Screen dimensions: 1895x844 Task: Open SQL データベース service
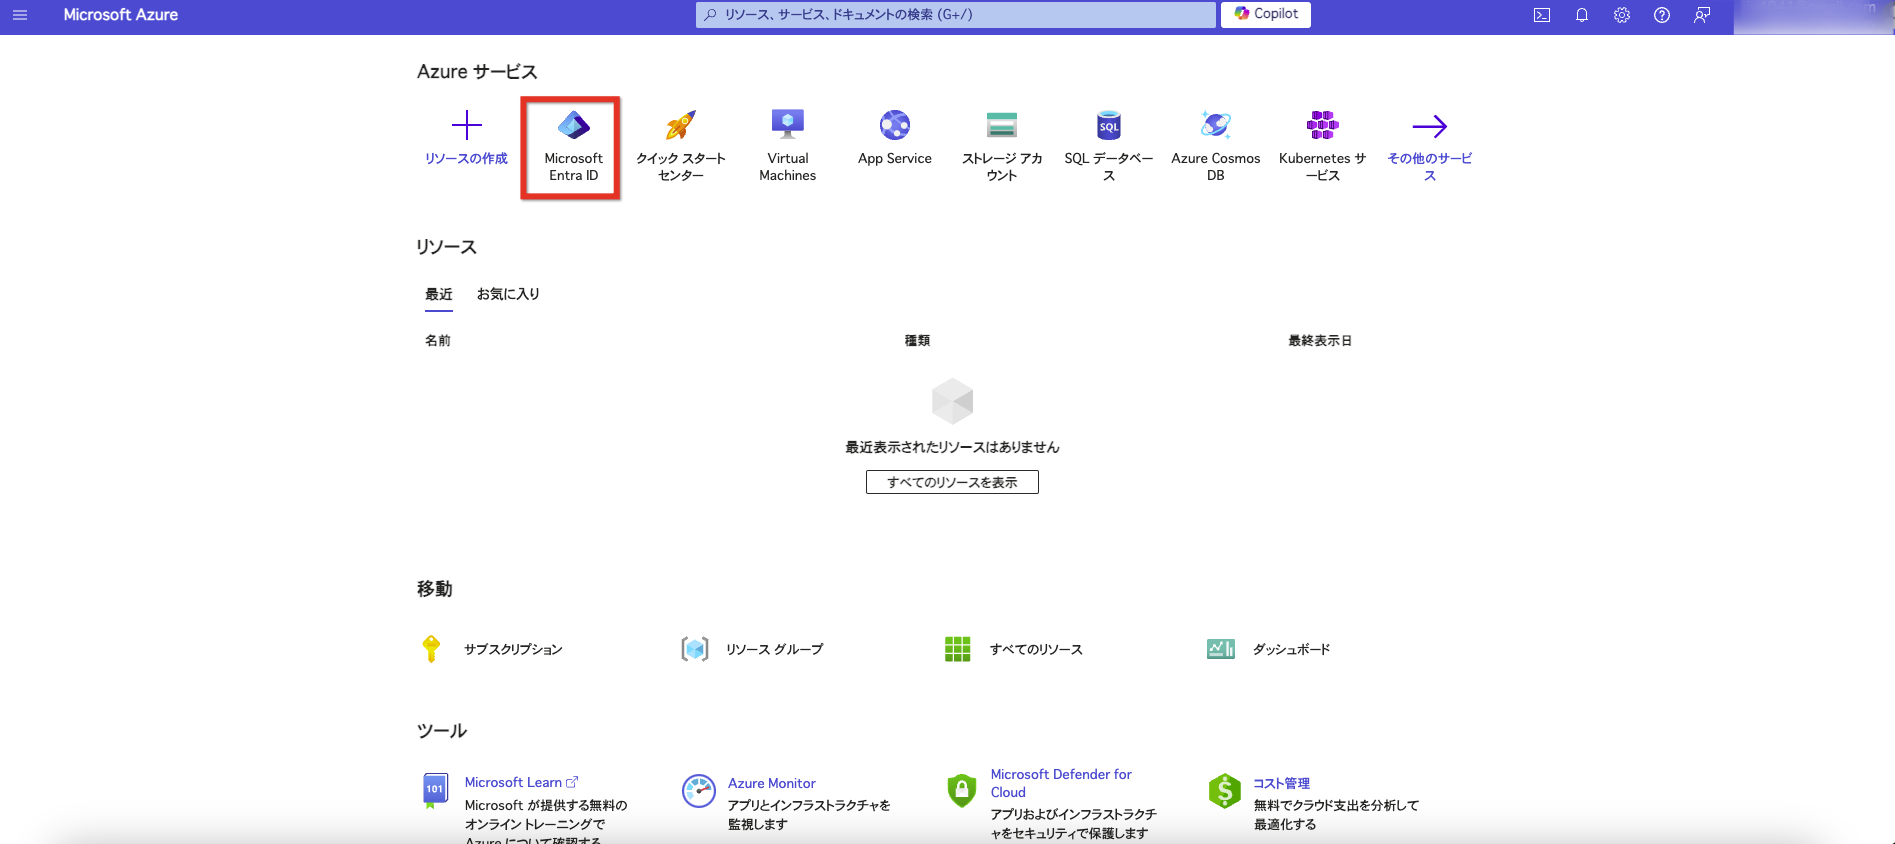pos(1109,147)
